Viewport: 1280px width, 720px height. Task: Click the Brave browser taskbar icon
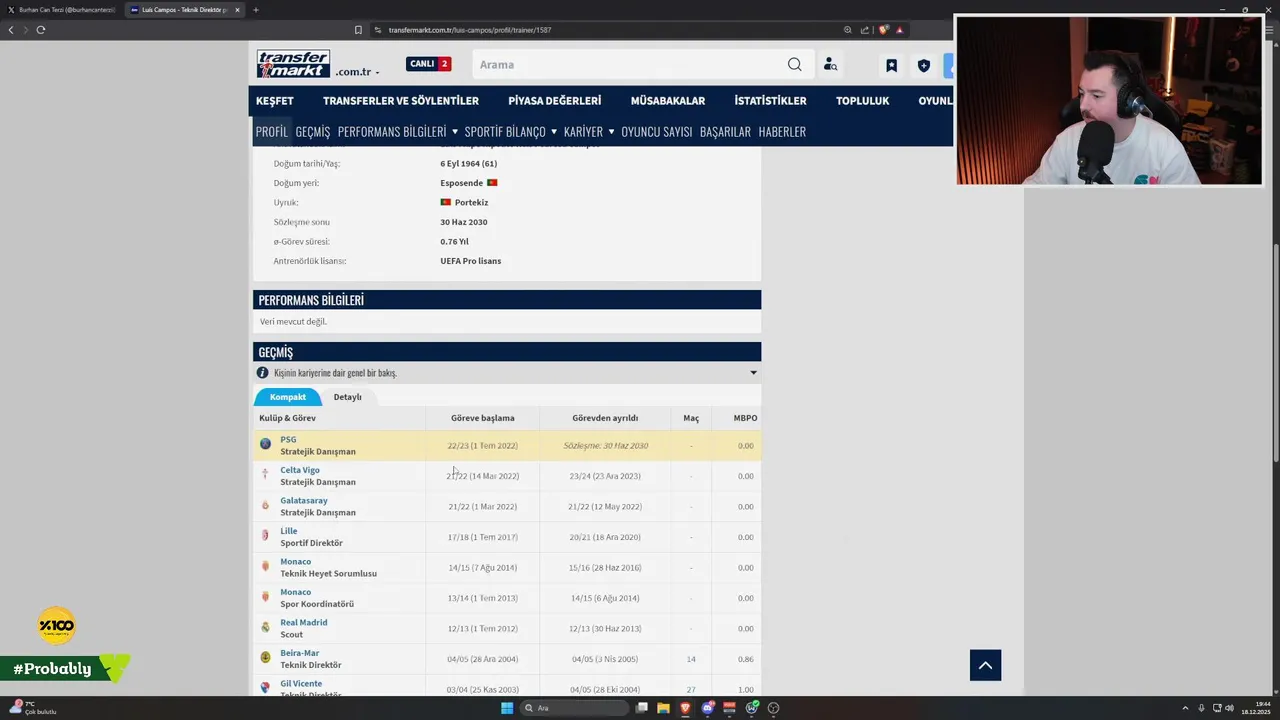coord(686,708)
